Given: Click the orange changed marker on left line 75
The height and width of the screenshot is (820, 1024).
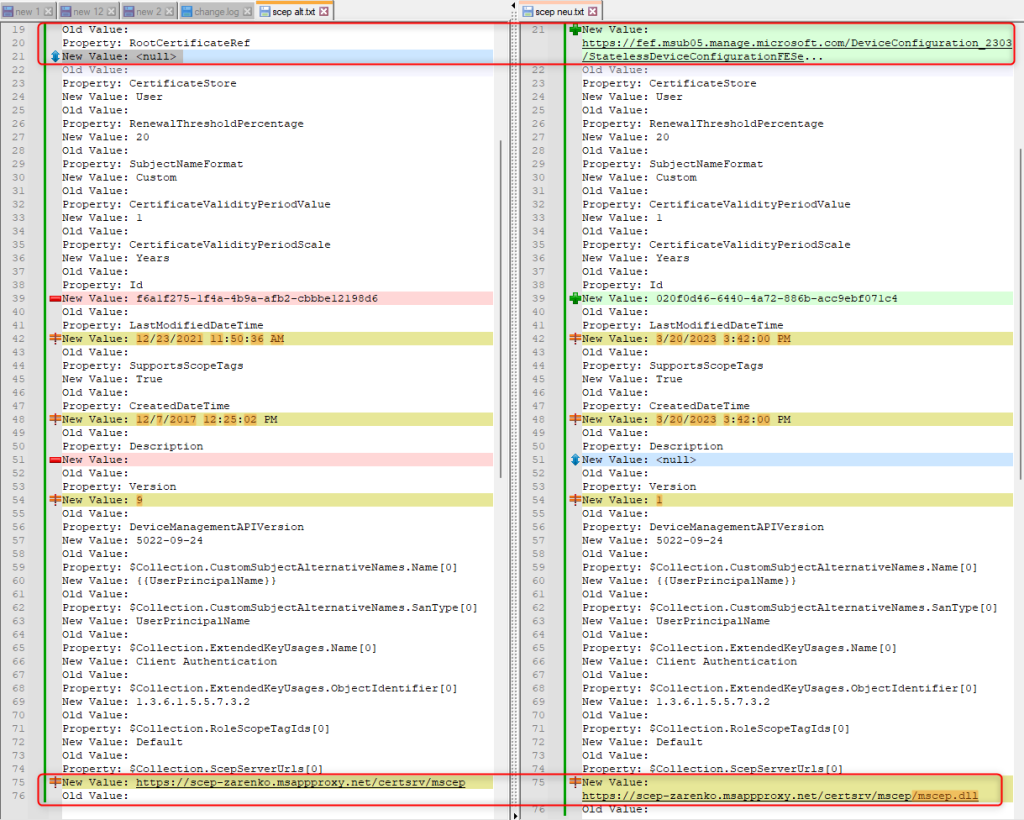Looking at the screenshot, I should click(55, 781).
